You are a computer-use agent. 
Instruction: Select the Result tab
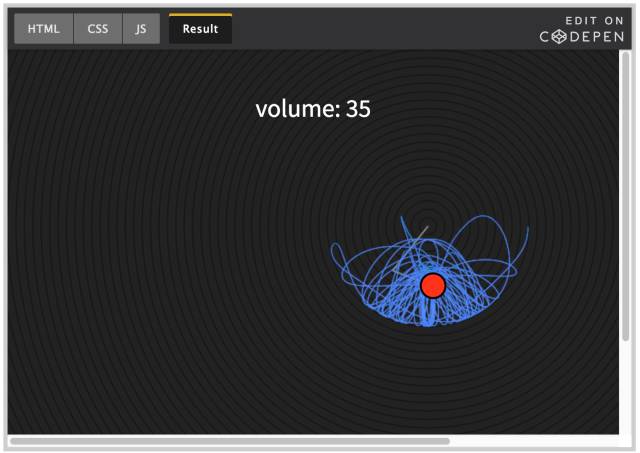coord(200,29)
